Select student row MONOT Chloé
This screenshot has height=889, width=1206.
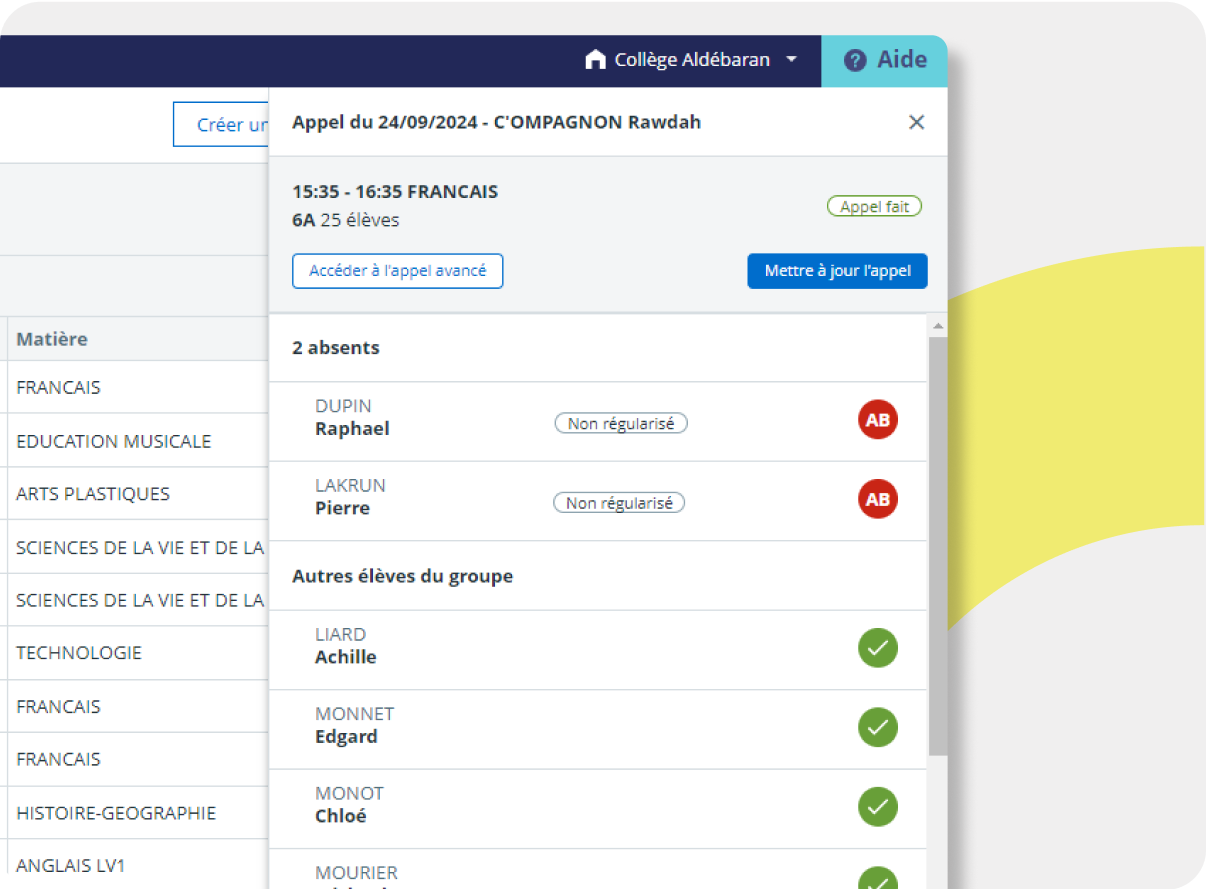pos(598,808)
